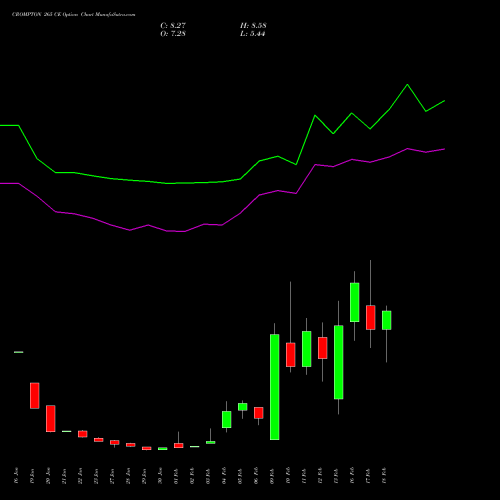
Task: Select the red candle for 17 Feb
Action: (371, 318)
